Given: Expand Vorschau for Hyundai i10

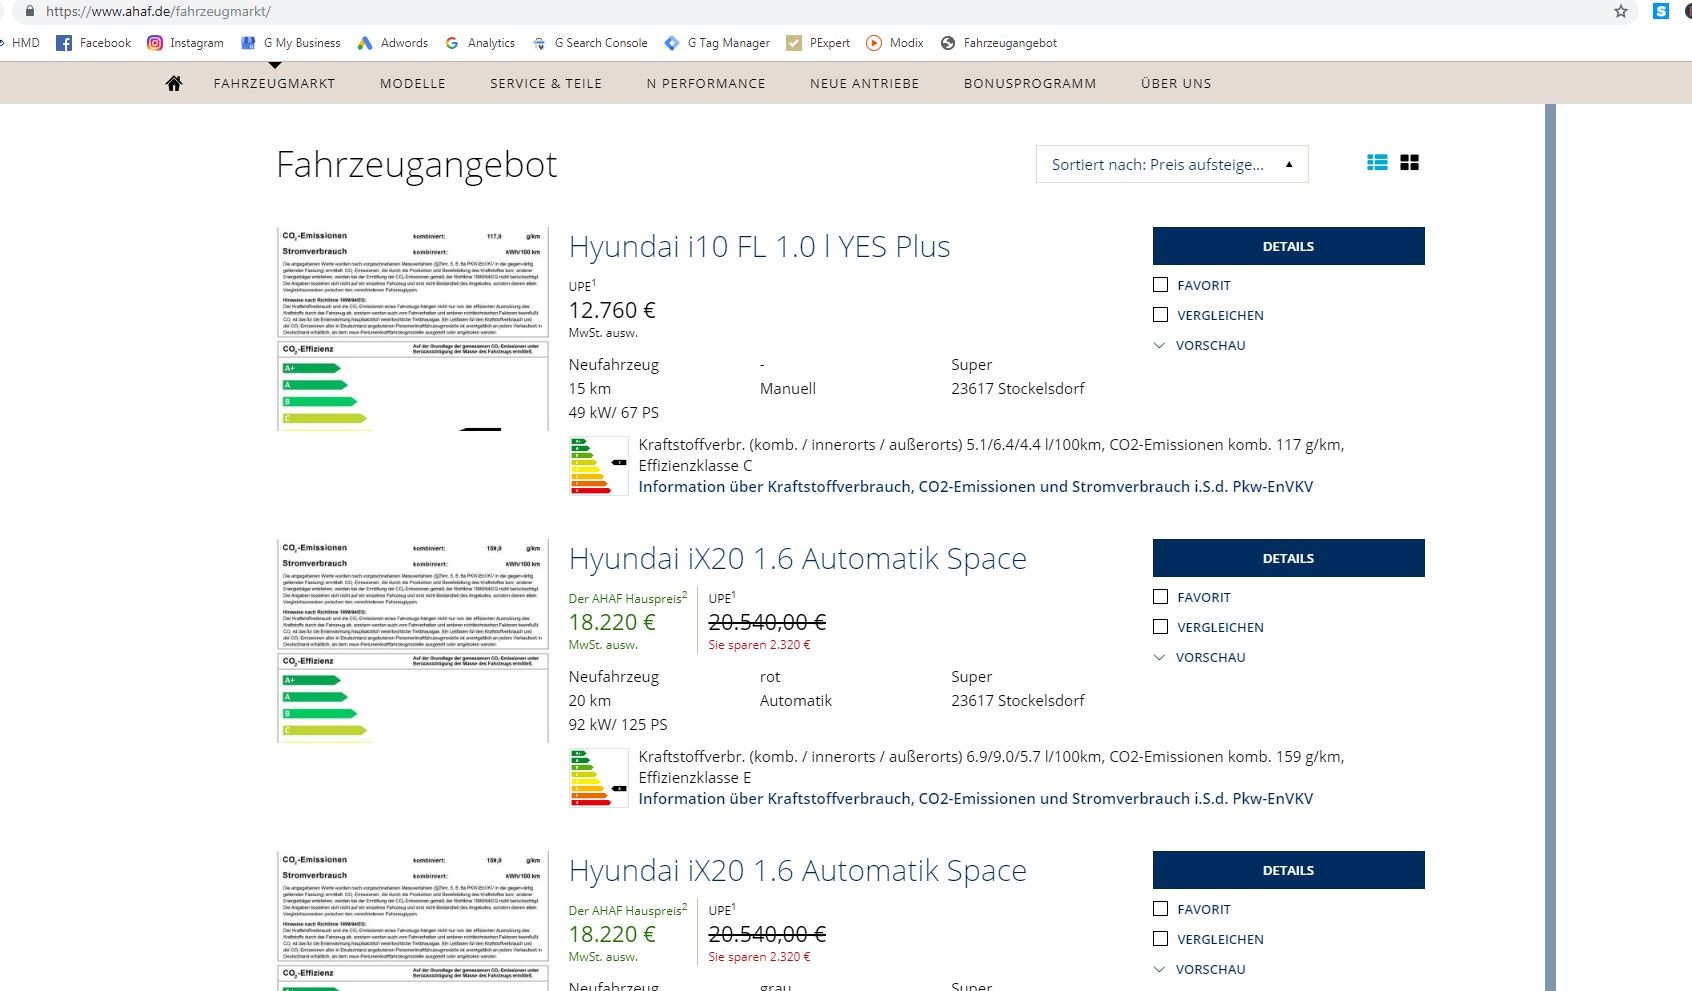Looking at the screenshot, I should point(1200,345).
